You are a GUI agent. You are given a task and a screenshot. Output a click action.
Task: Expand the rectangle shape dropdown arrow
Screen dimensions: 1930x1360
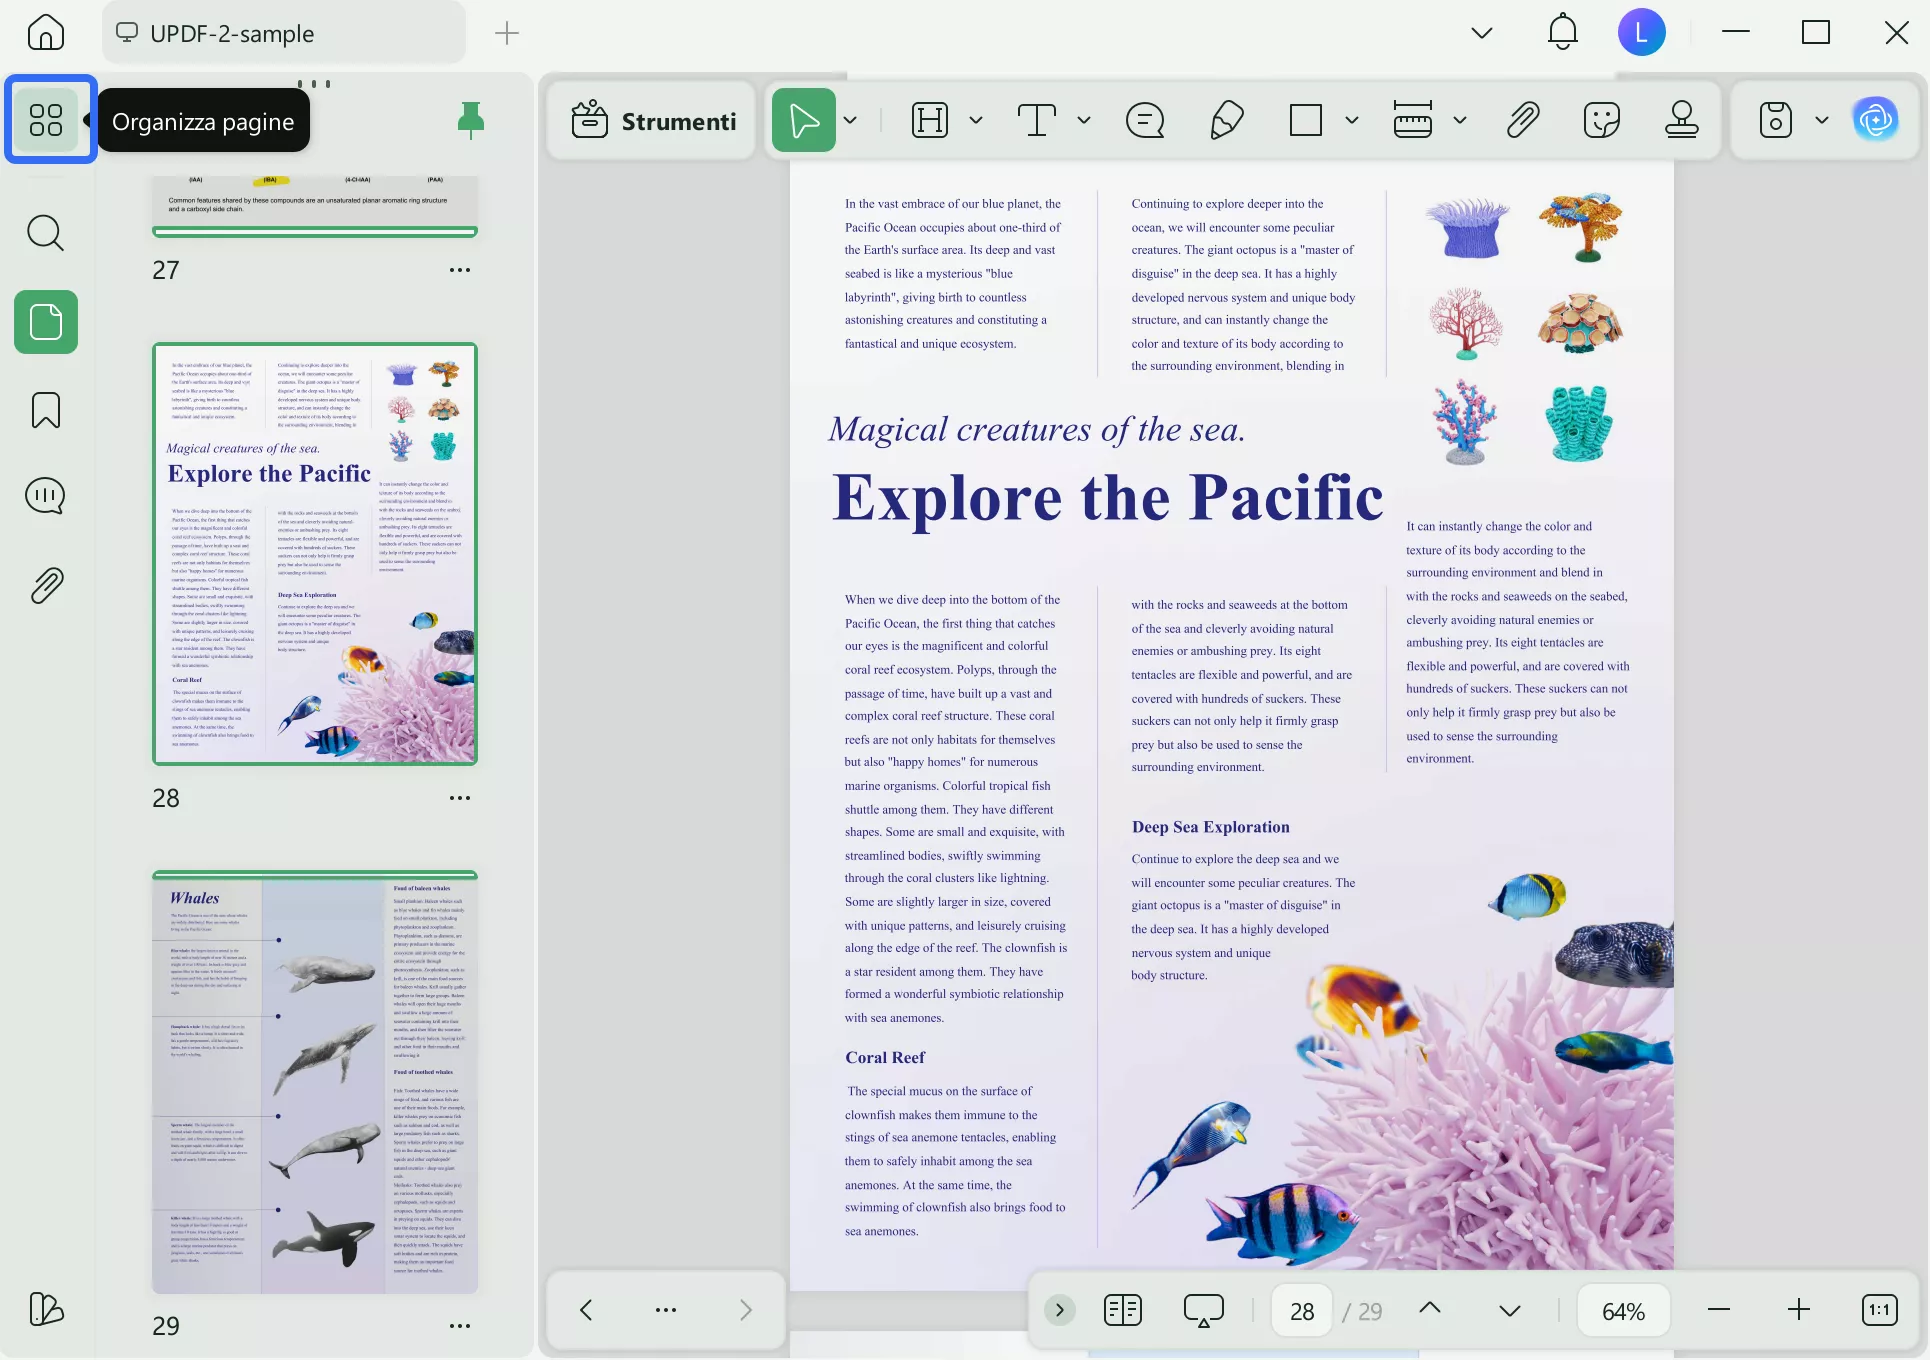[1352, 121]
